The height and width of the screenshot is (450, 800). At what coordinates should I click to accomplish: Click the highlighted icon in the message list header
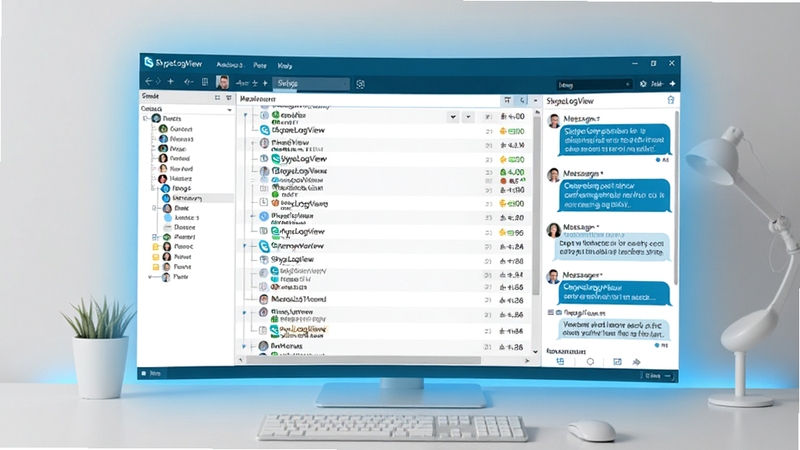point(521,100)
